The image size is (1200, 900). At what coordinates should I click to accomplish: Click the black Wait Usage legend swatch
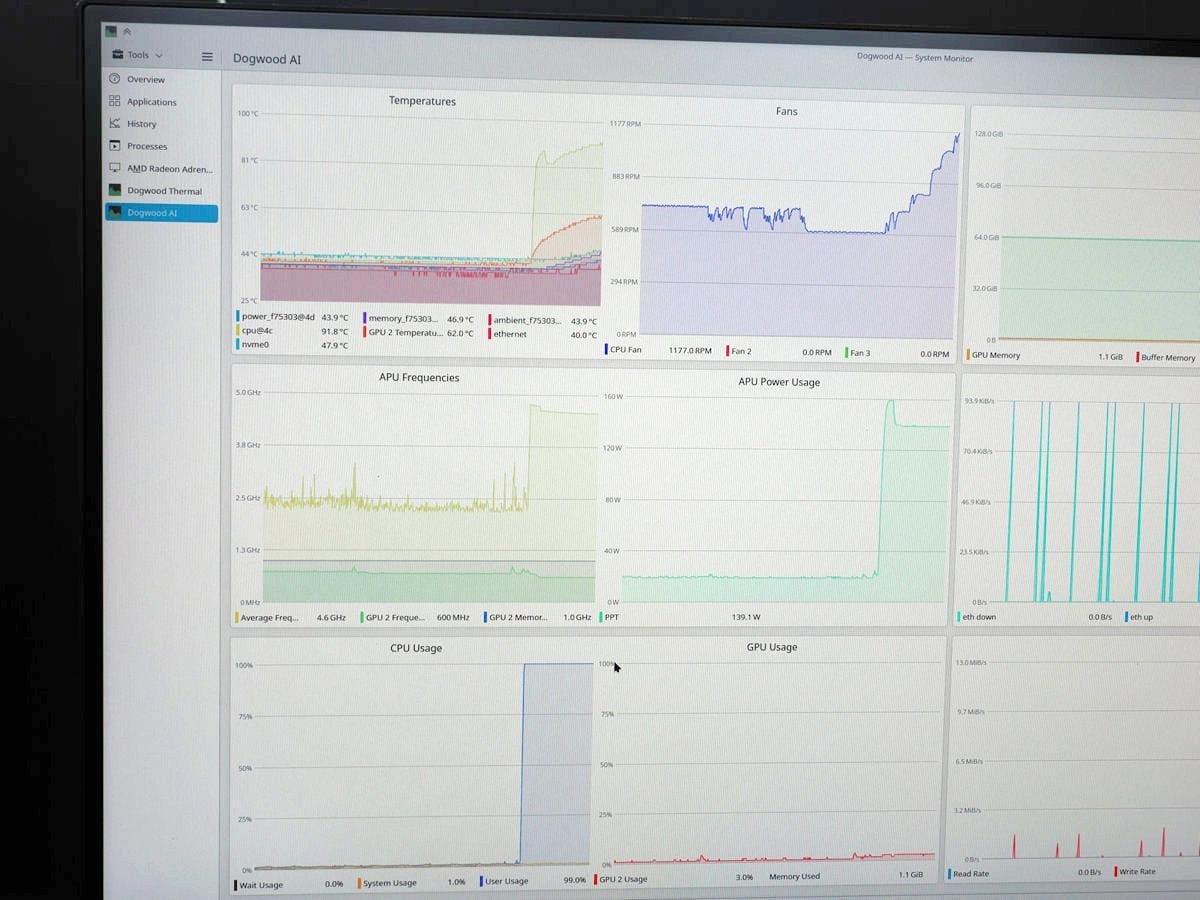click(236, 884)
